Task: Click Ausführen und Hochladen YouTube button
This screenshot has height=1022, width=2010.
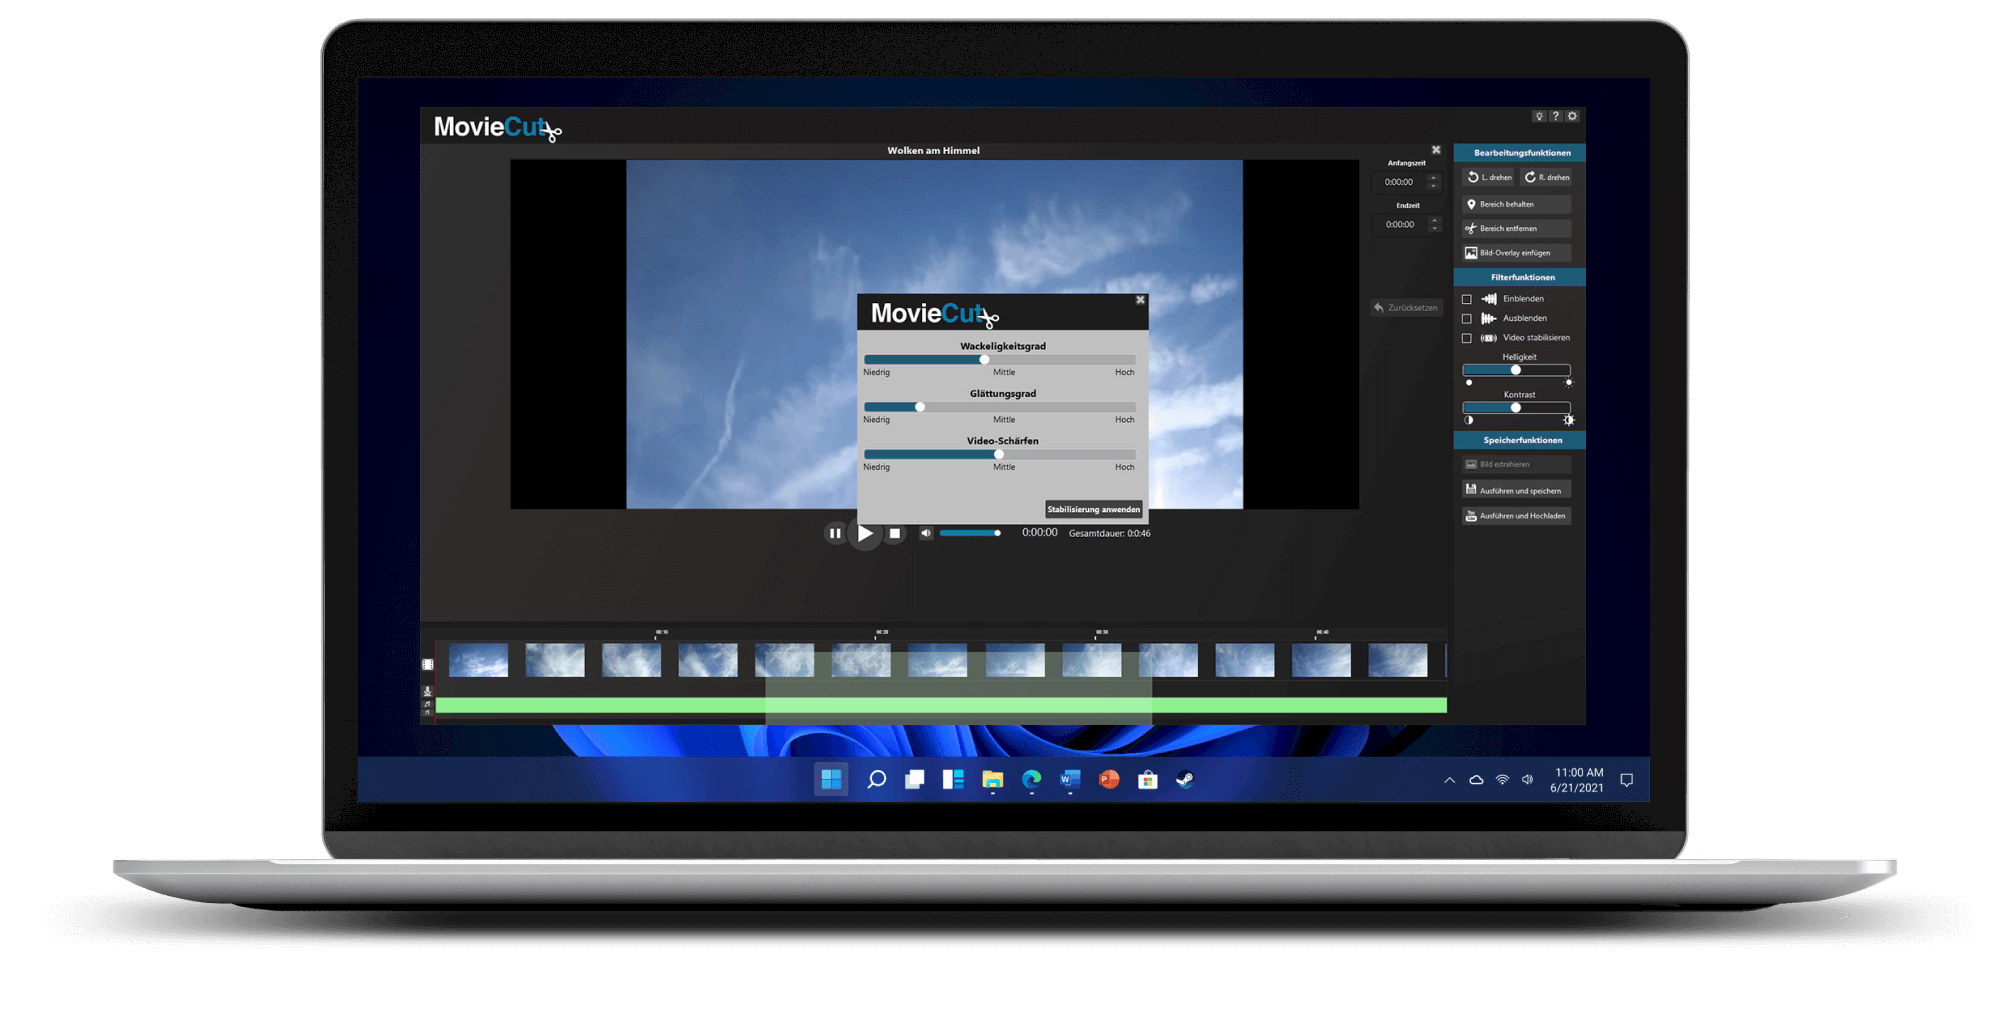Action: pyautogui.click(x=1516, y=516)
